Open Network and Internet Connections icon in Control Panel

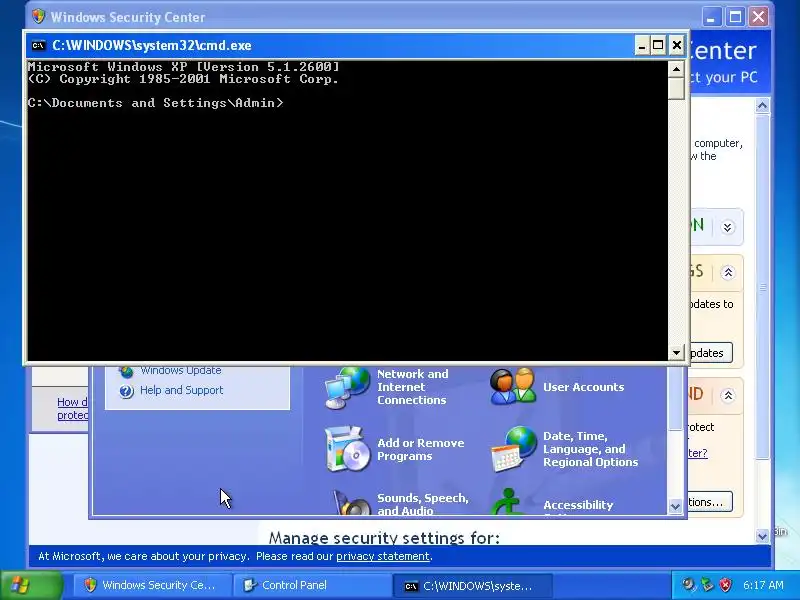[x=347, y=388]
